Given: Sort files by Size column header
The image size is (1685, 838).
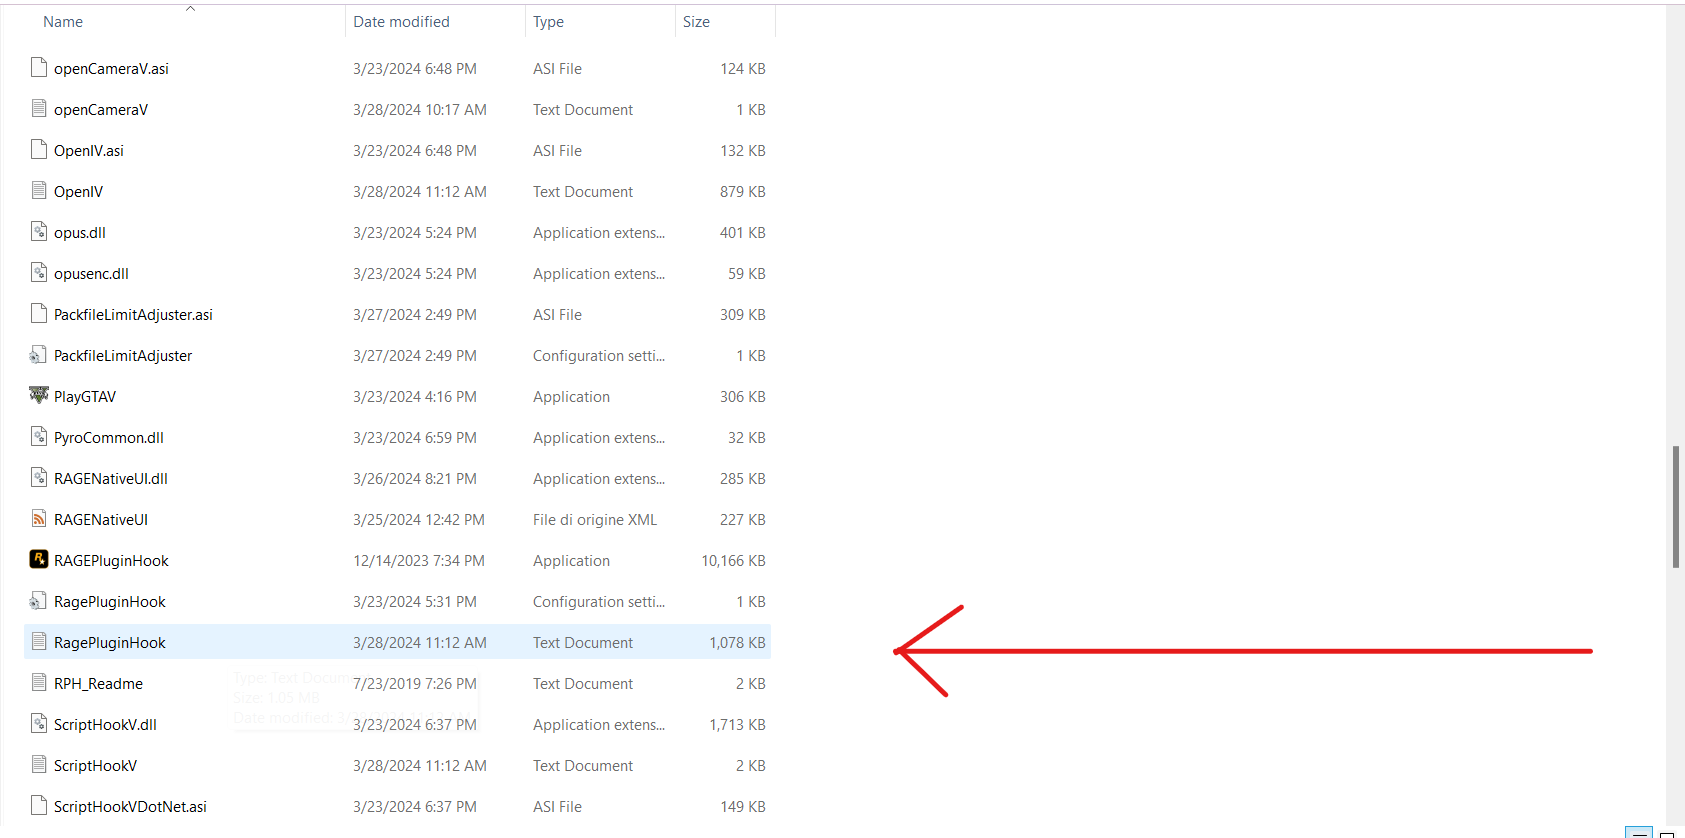Looking at the screenshot, I should point(696,22).
